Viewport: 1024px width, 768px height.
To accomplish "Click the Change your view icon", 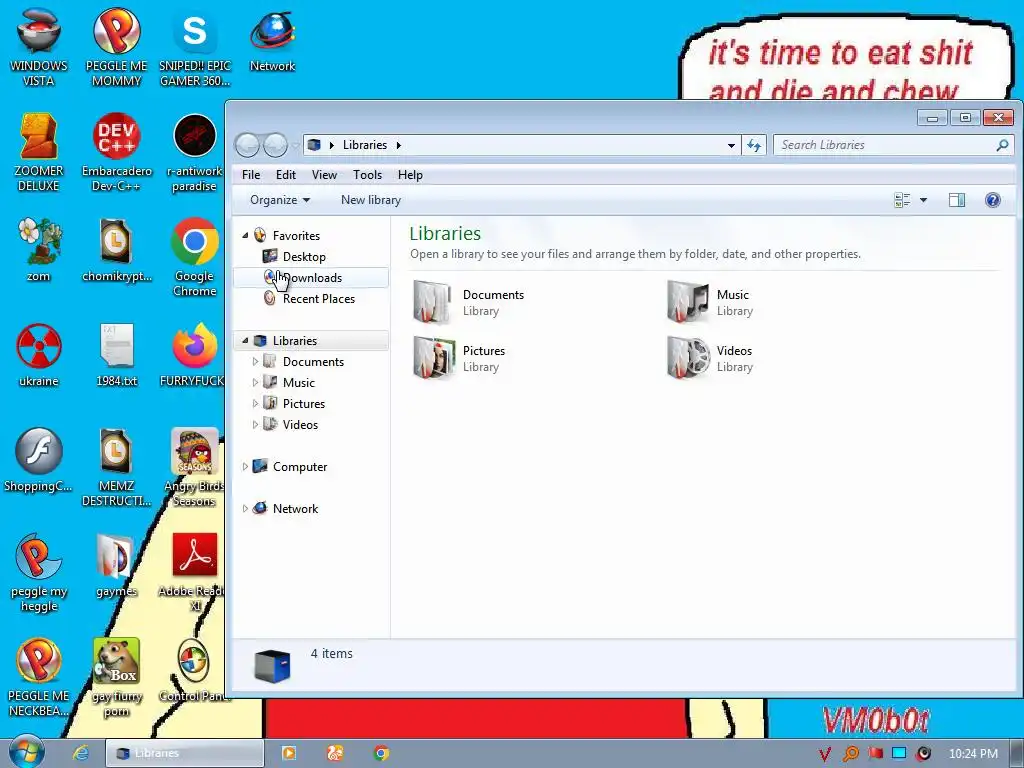I will point(902,200).
